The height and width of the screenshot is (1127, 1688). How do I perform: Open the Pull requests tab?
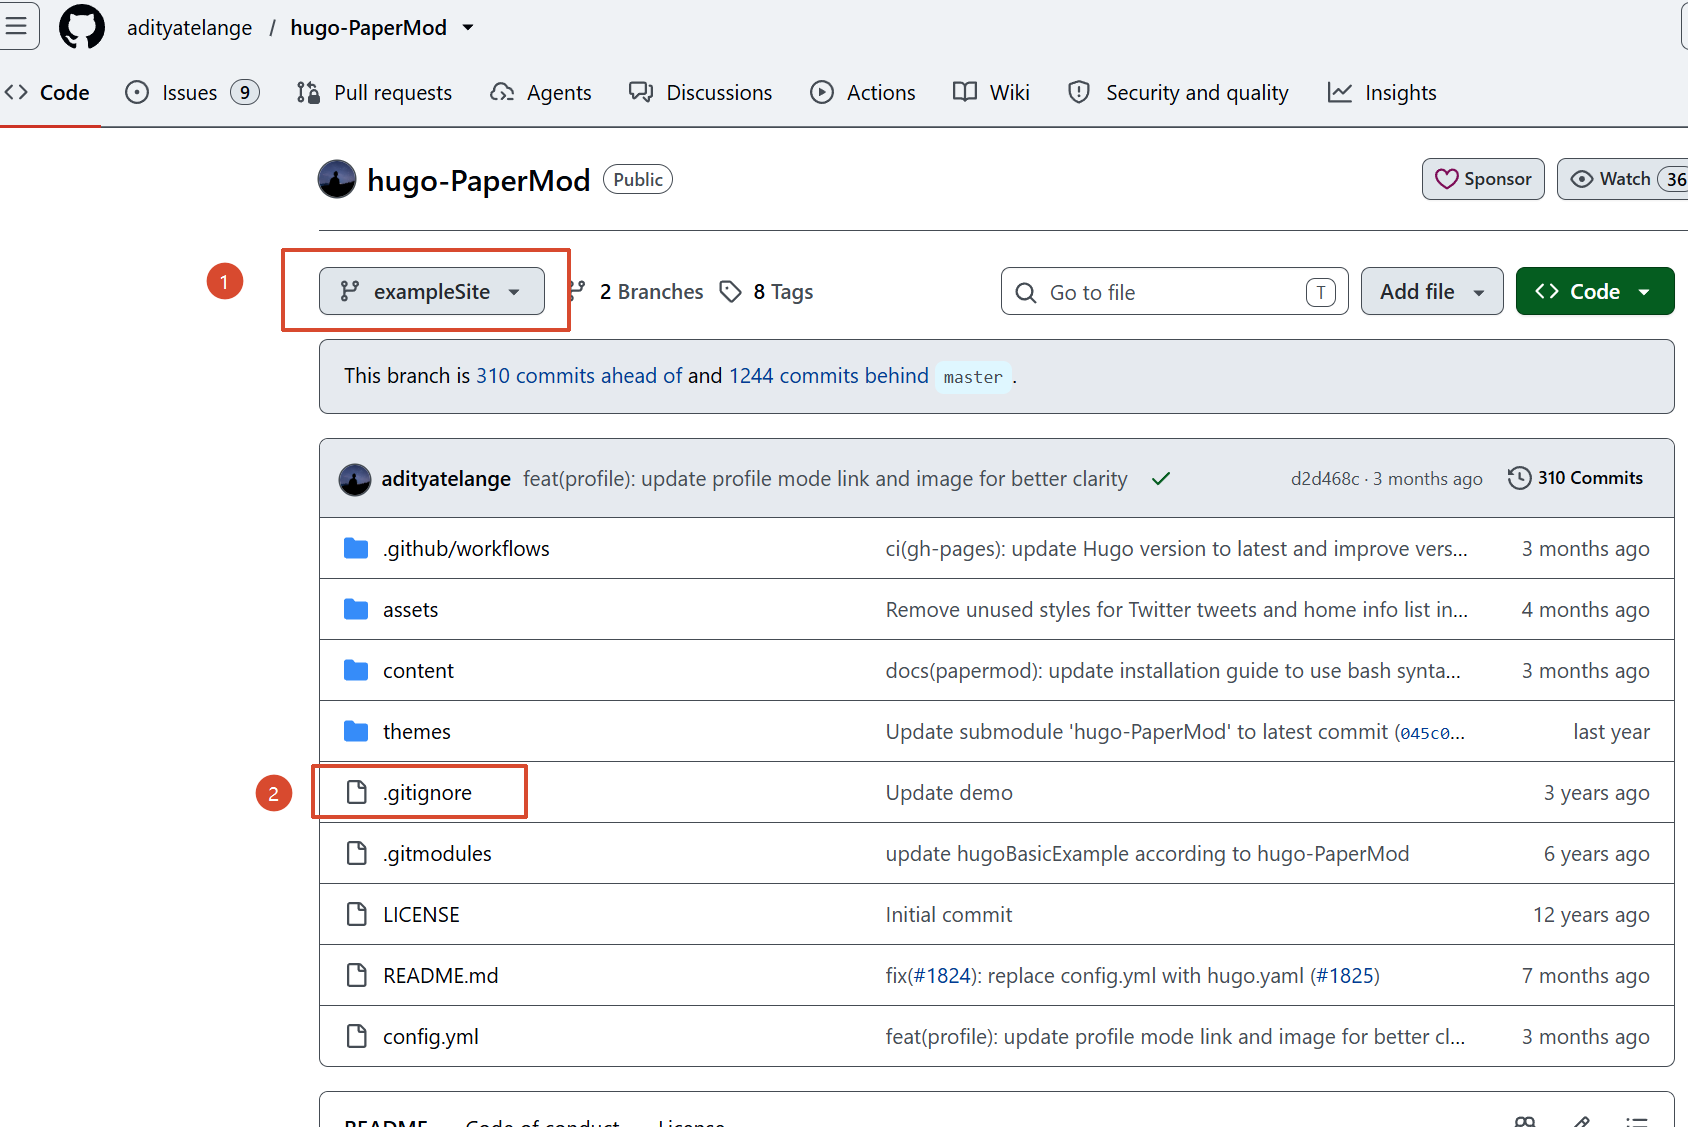(374, 93)
